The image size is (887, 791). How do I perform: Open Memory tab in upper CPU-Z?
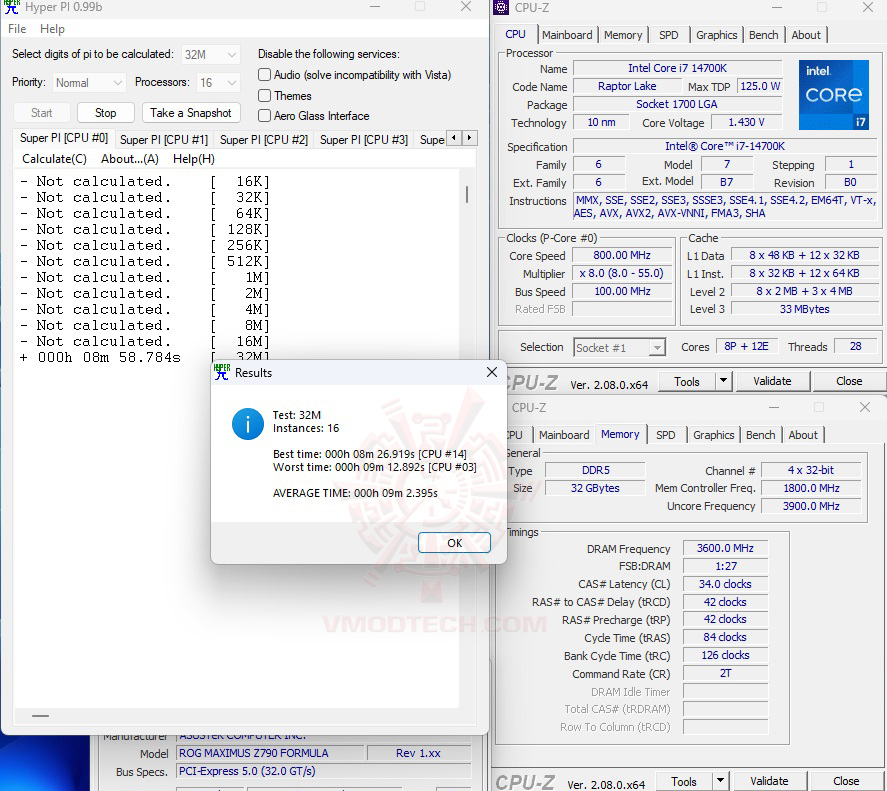click(x=623, y=35)
